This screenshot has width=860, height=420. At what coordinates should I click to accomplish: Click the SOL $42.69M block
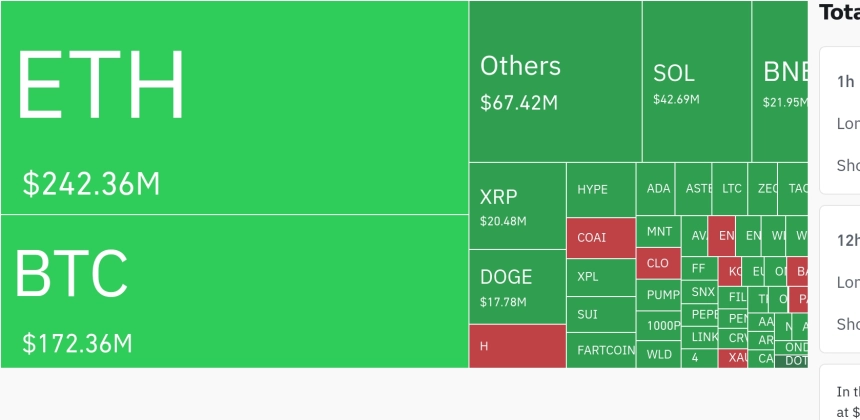click(696, 81)
